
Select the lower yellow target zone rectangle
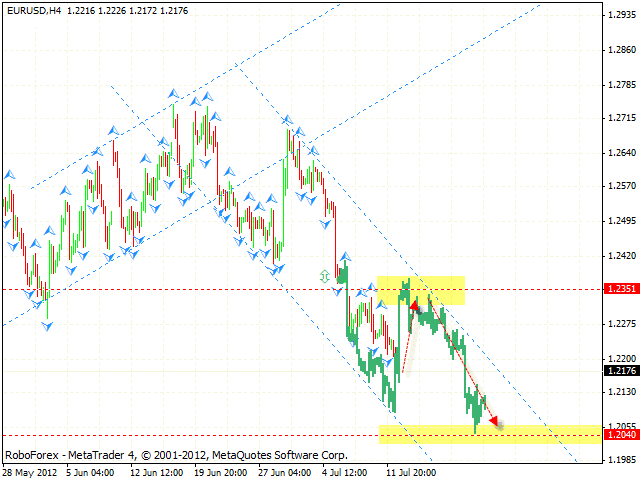(x=491, y=434)
